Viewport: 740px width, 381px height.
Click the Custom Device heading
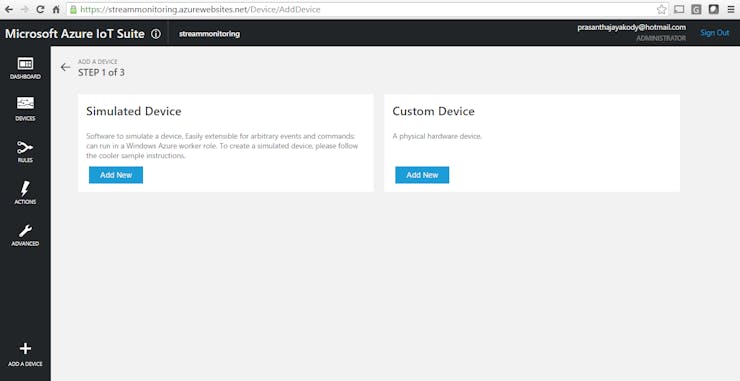tap(433, 111)
